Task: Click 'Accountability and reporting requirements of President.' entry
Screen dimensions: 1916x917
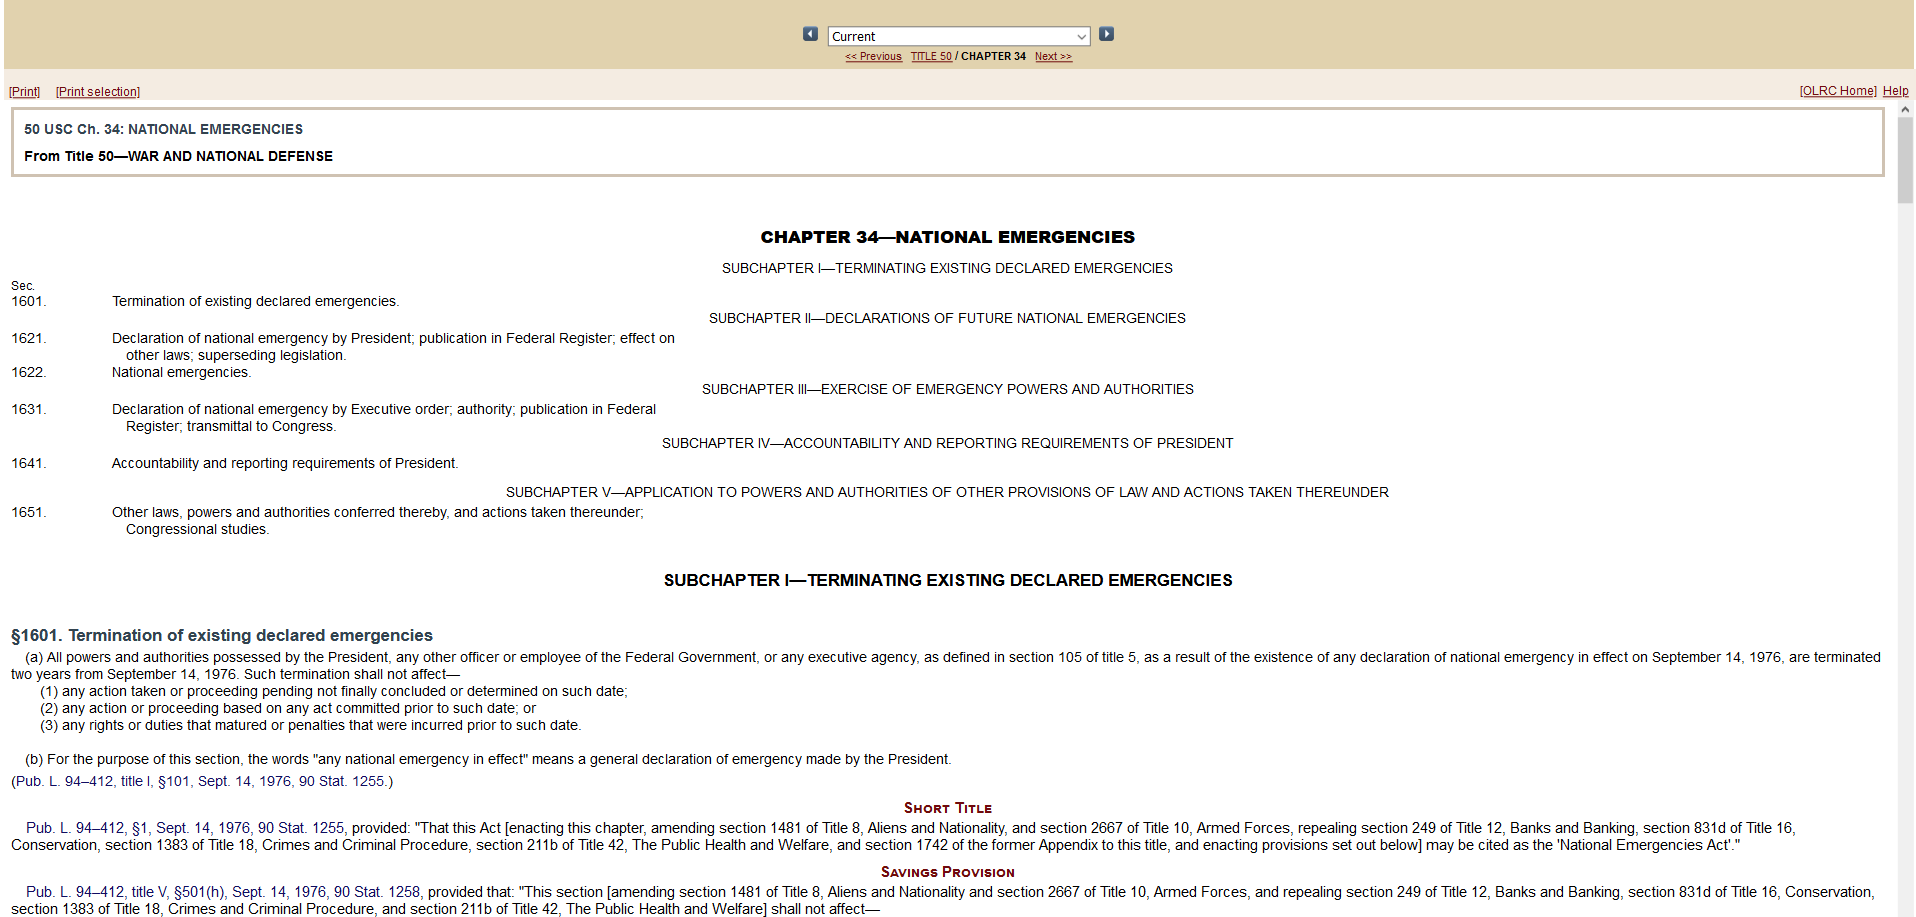Action: pyautogui.click(x=285, y=463)
